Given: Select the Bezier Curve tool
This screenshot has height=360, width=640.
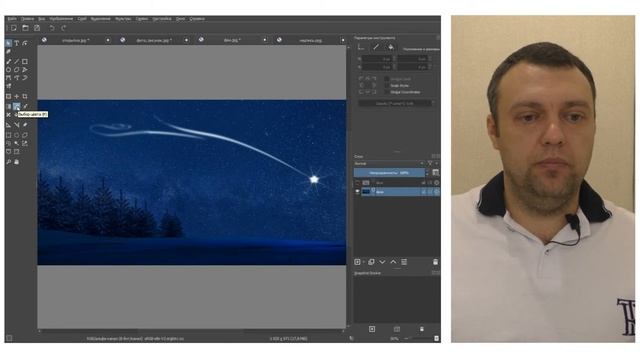Looking at the screenshot, I should pyautogui.click(x=9, y=78).
